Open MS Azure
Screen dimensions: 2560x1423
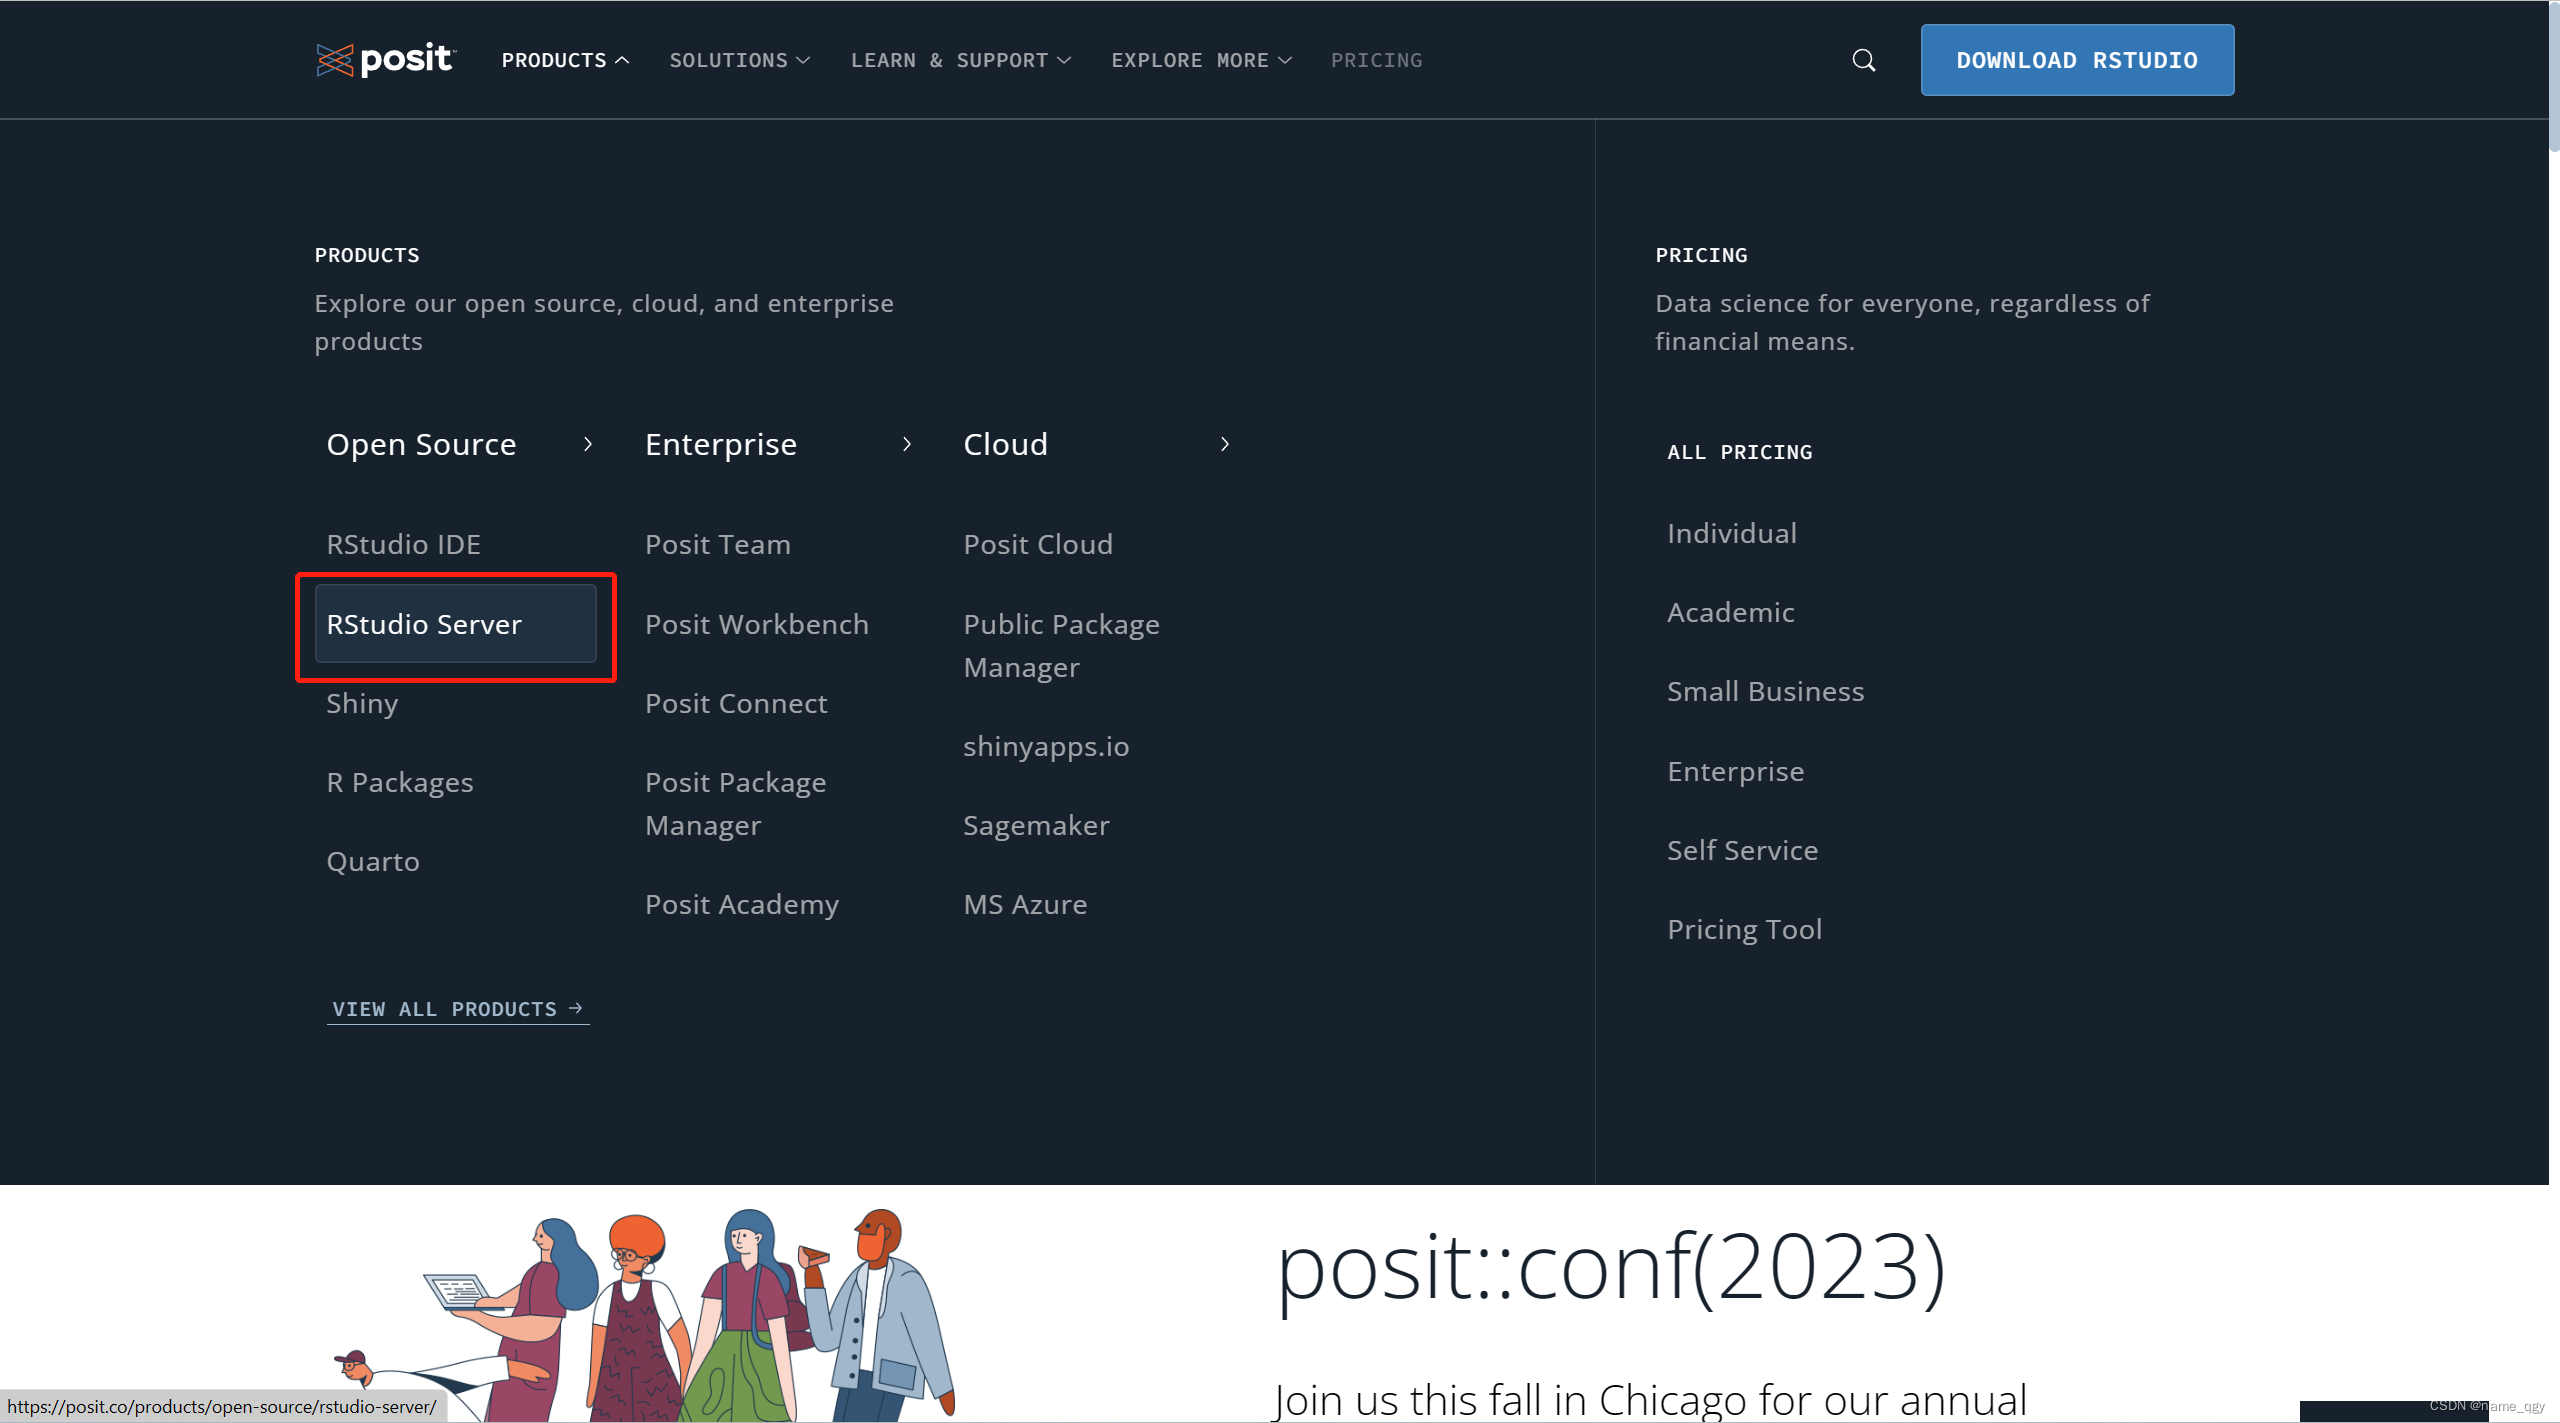coord(1025,904)
